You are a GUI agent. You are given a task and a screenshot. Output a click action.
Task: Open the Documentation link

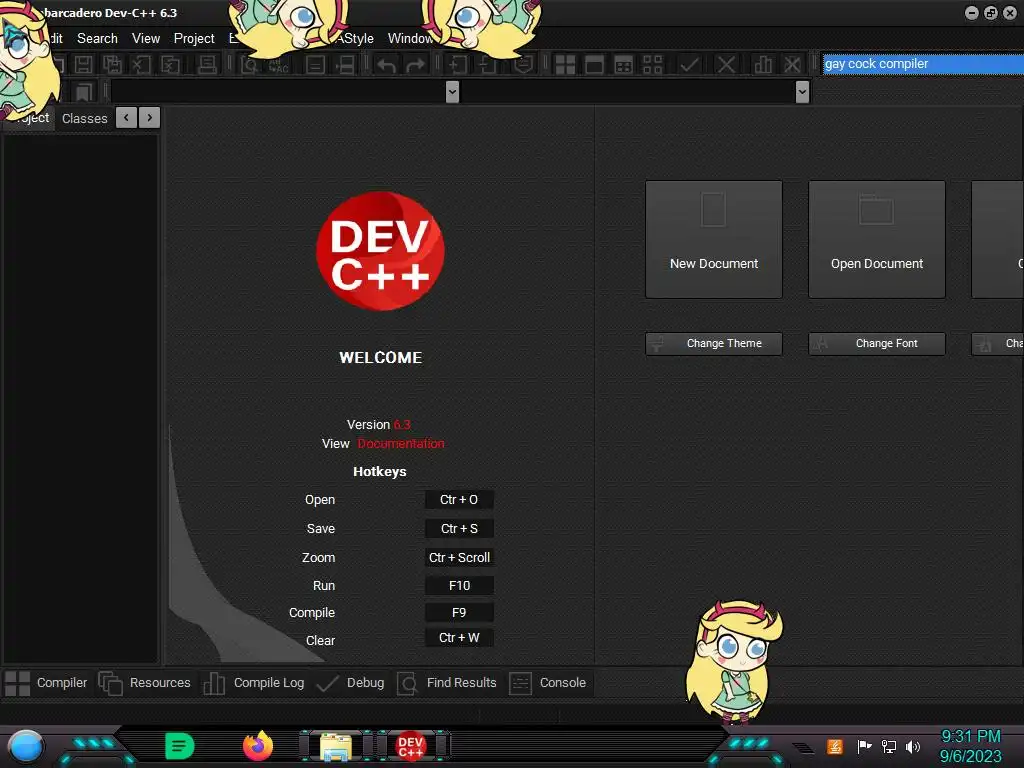tap(400, 443)
